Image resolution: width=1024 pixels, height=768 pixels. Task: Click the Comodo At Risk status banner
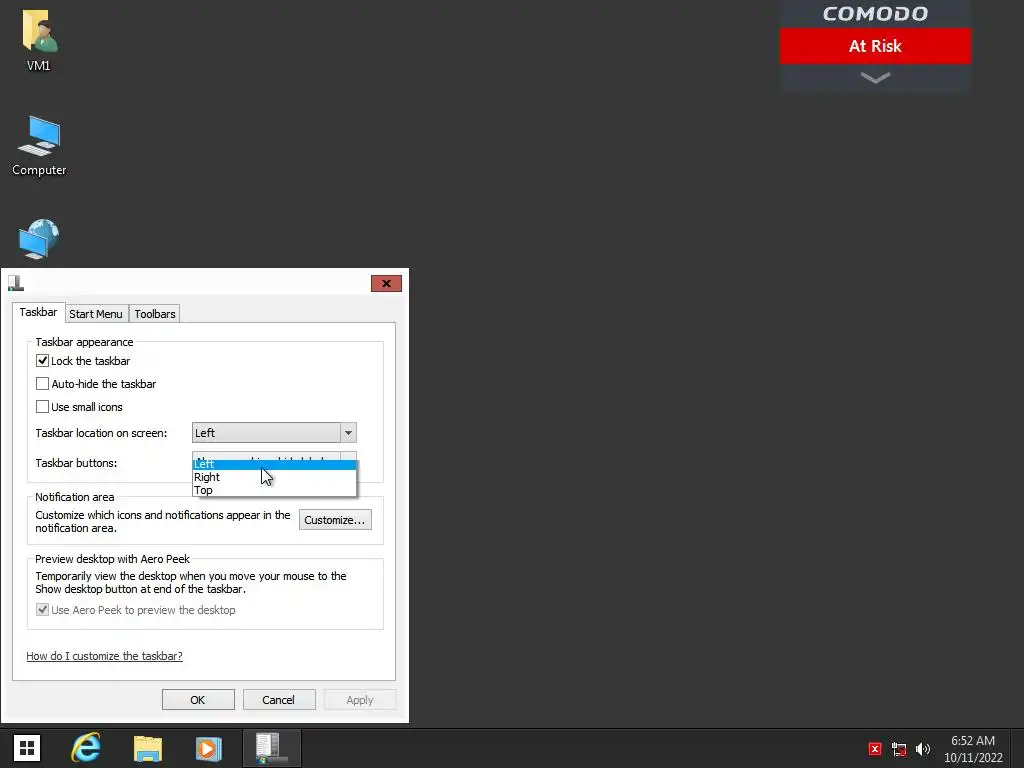pyautogui.click(x=875, y=46)
